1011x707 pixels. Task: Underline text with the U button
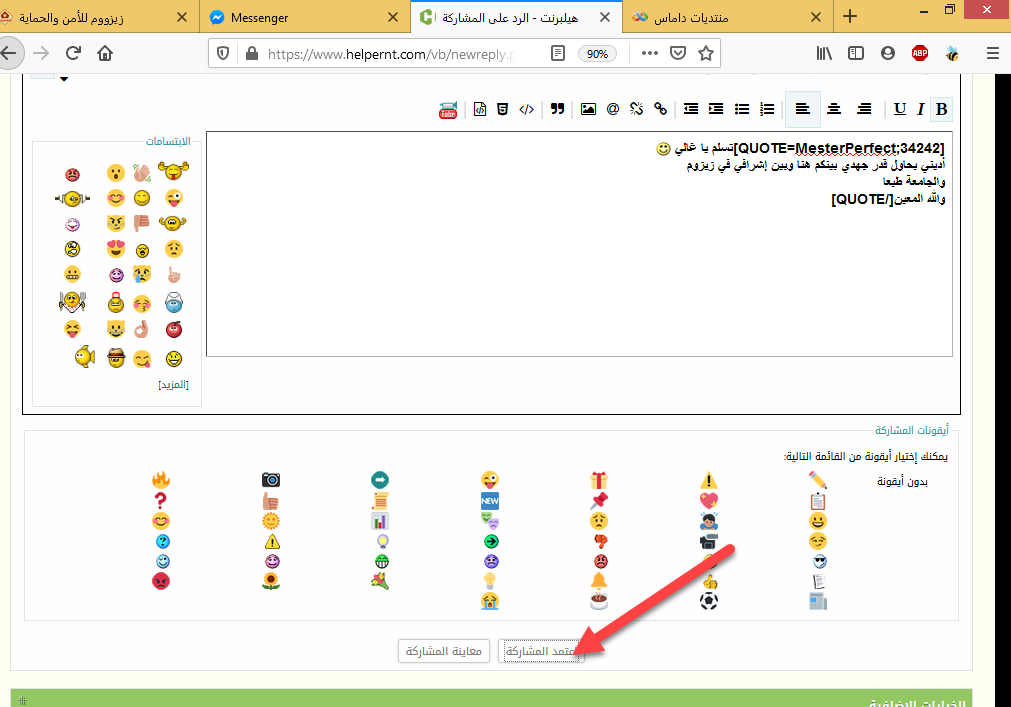point(900,109)
